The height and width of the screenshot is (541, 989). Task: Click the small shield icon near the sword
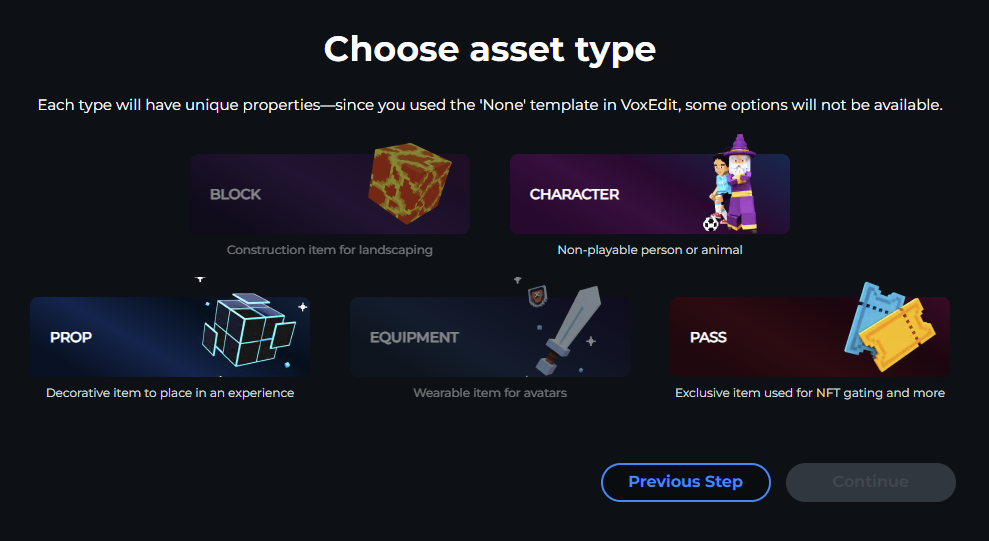(x=537, y=295)
